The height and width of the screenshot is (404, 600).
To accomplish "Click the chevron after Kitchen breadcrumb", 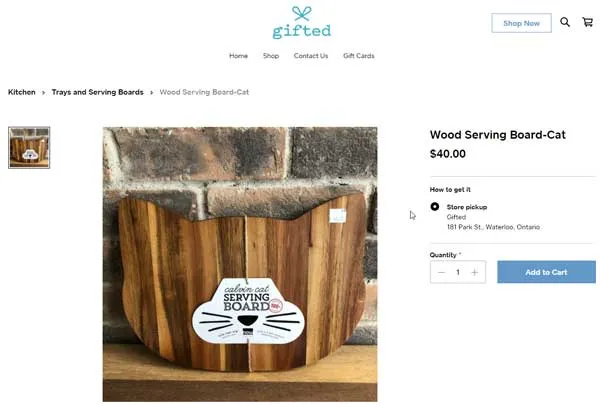I will click(x=44, y=93).
